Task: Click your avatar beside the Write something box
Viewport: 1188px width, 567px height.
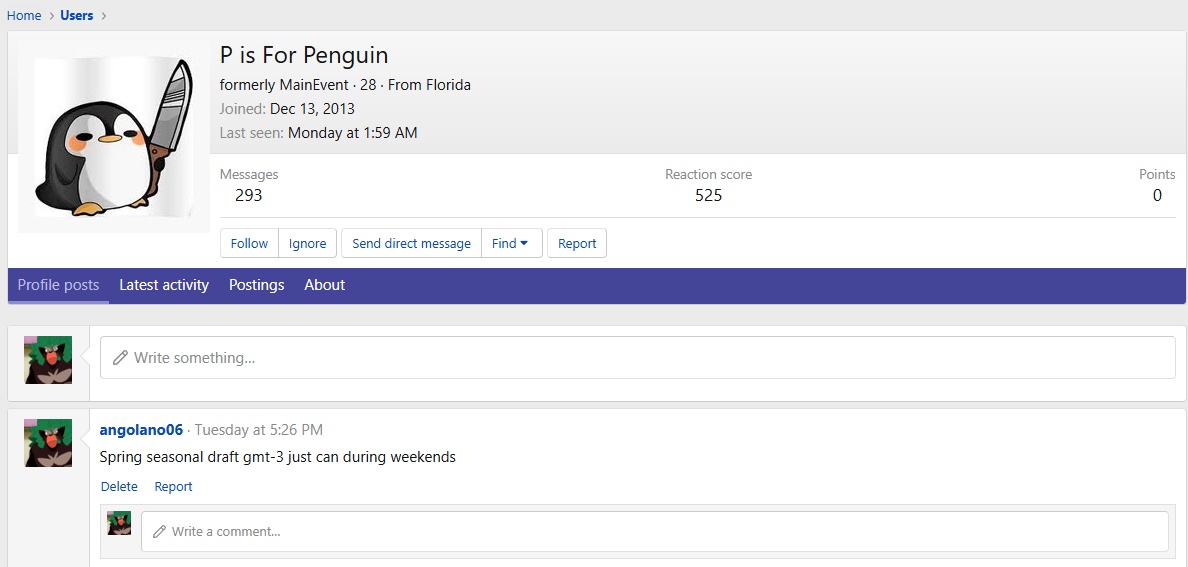Action: [x=48, y=360]
